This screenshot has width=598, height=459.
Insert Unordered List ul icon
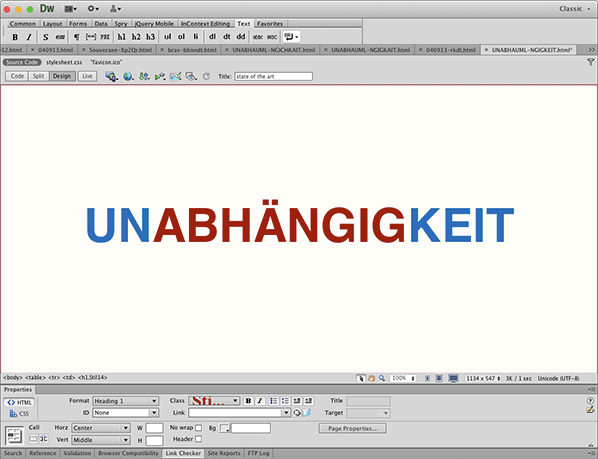pos(167,37)
